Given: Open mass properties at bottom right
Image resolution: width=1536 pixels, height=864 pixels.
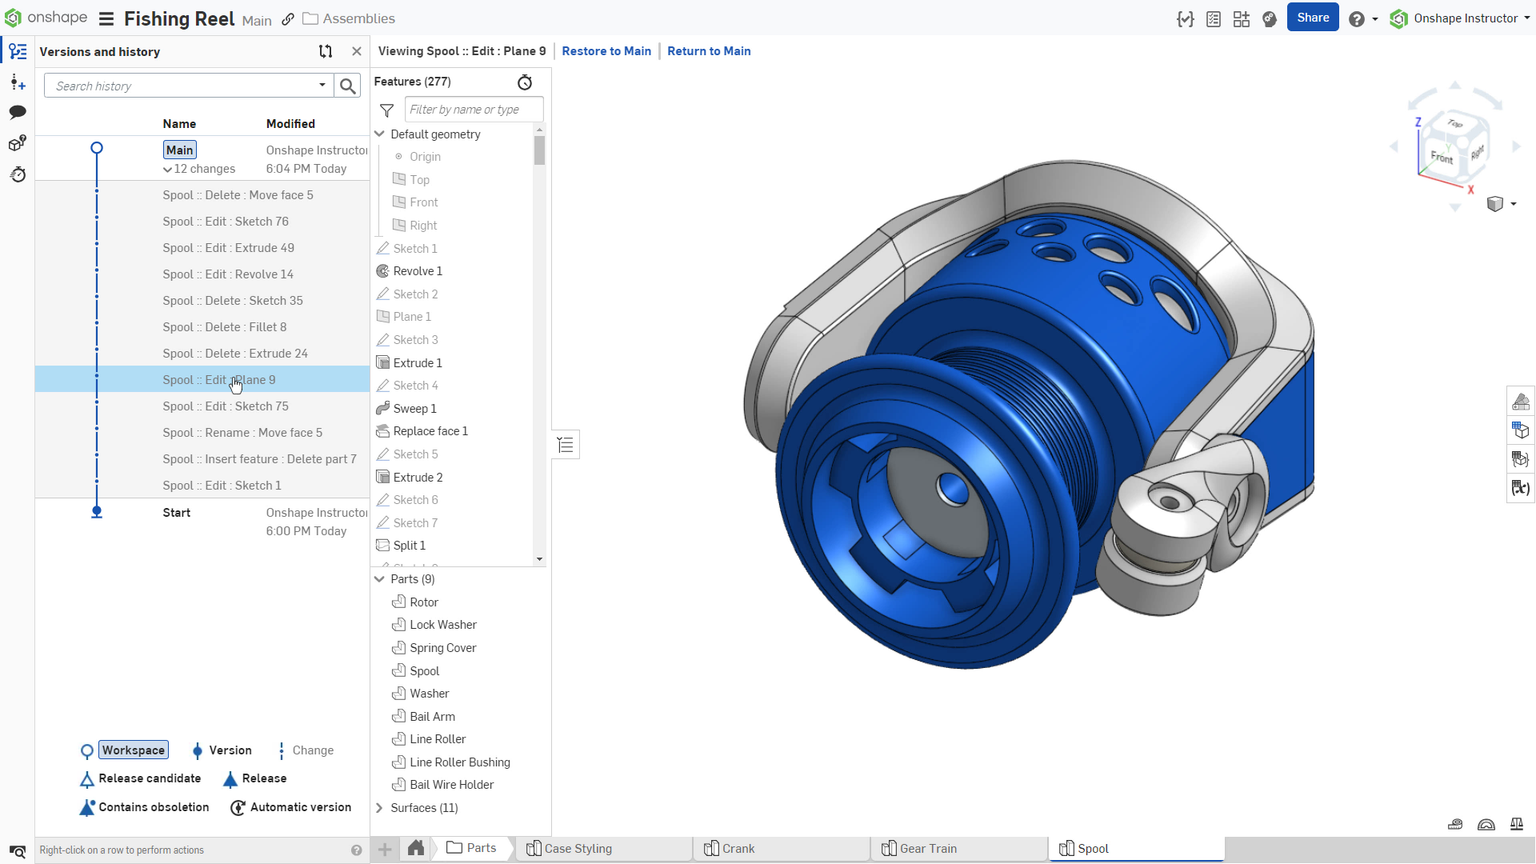Looking at the screenshot, I should [1516, 823].
